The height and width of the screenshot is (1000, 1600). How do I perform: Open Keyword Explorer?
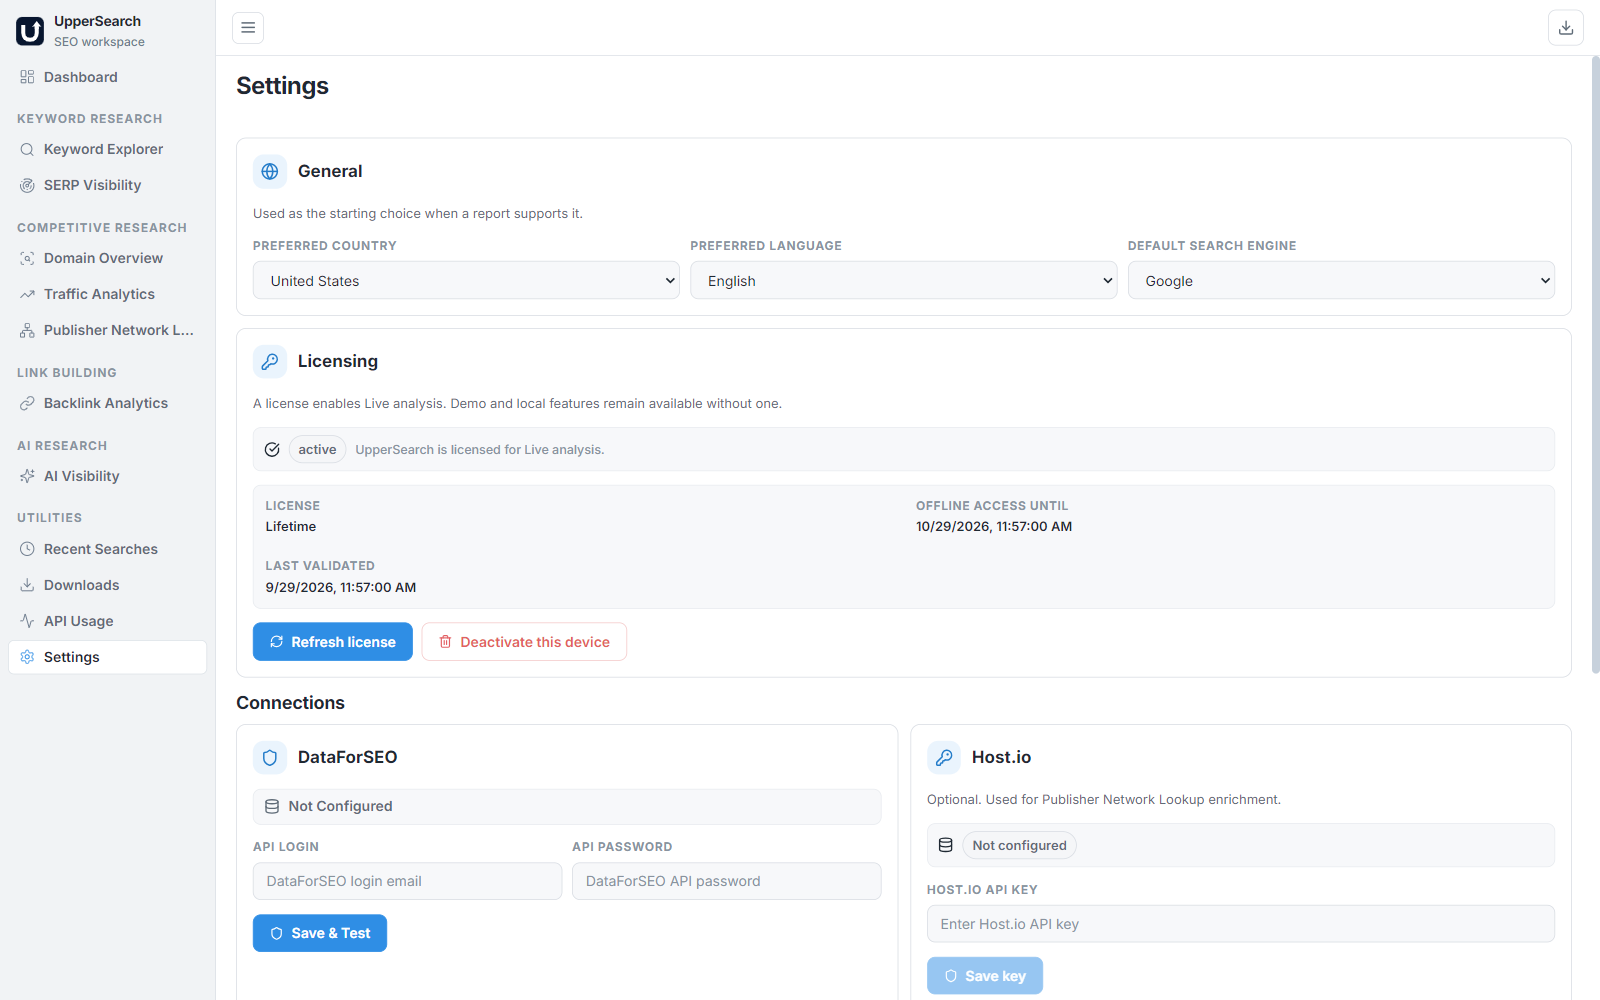[x=107, y=149]
